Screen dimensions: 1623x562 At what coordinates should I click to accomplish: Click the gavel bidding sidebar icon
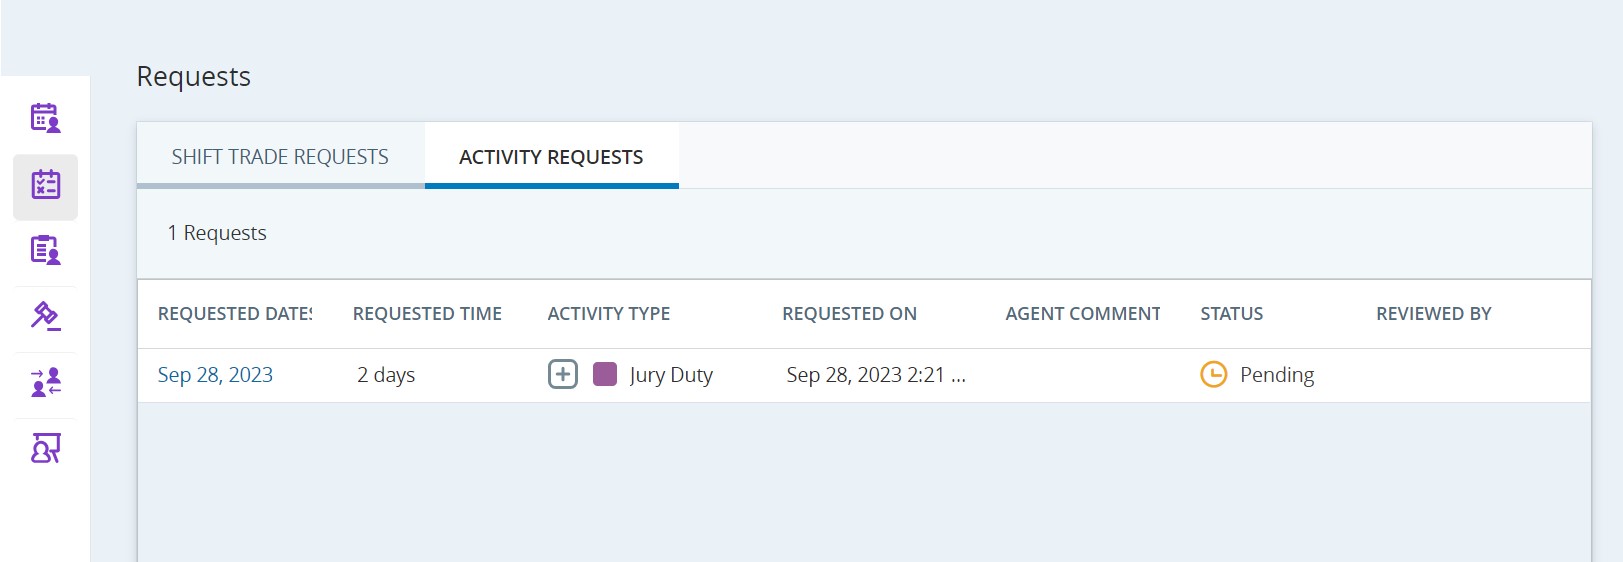pyautogui.click(x=45, y=316)
